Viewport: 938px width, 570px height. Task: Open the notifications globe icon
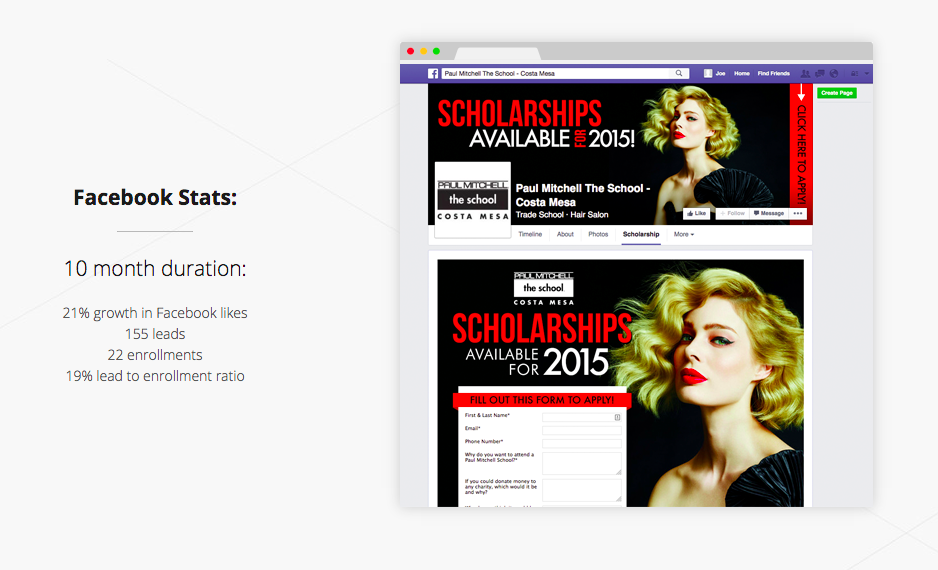(x=833, y=74)
